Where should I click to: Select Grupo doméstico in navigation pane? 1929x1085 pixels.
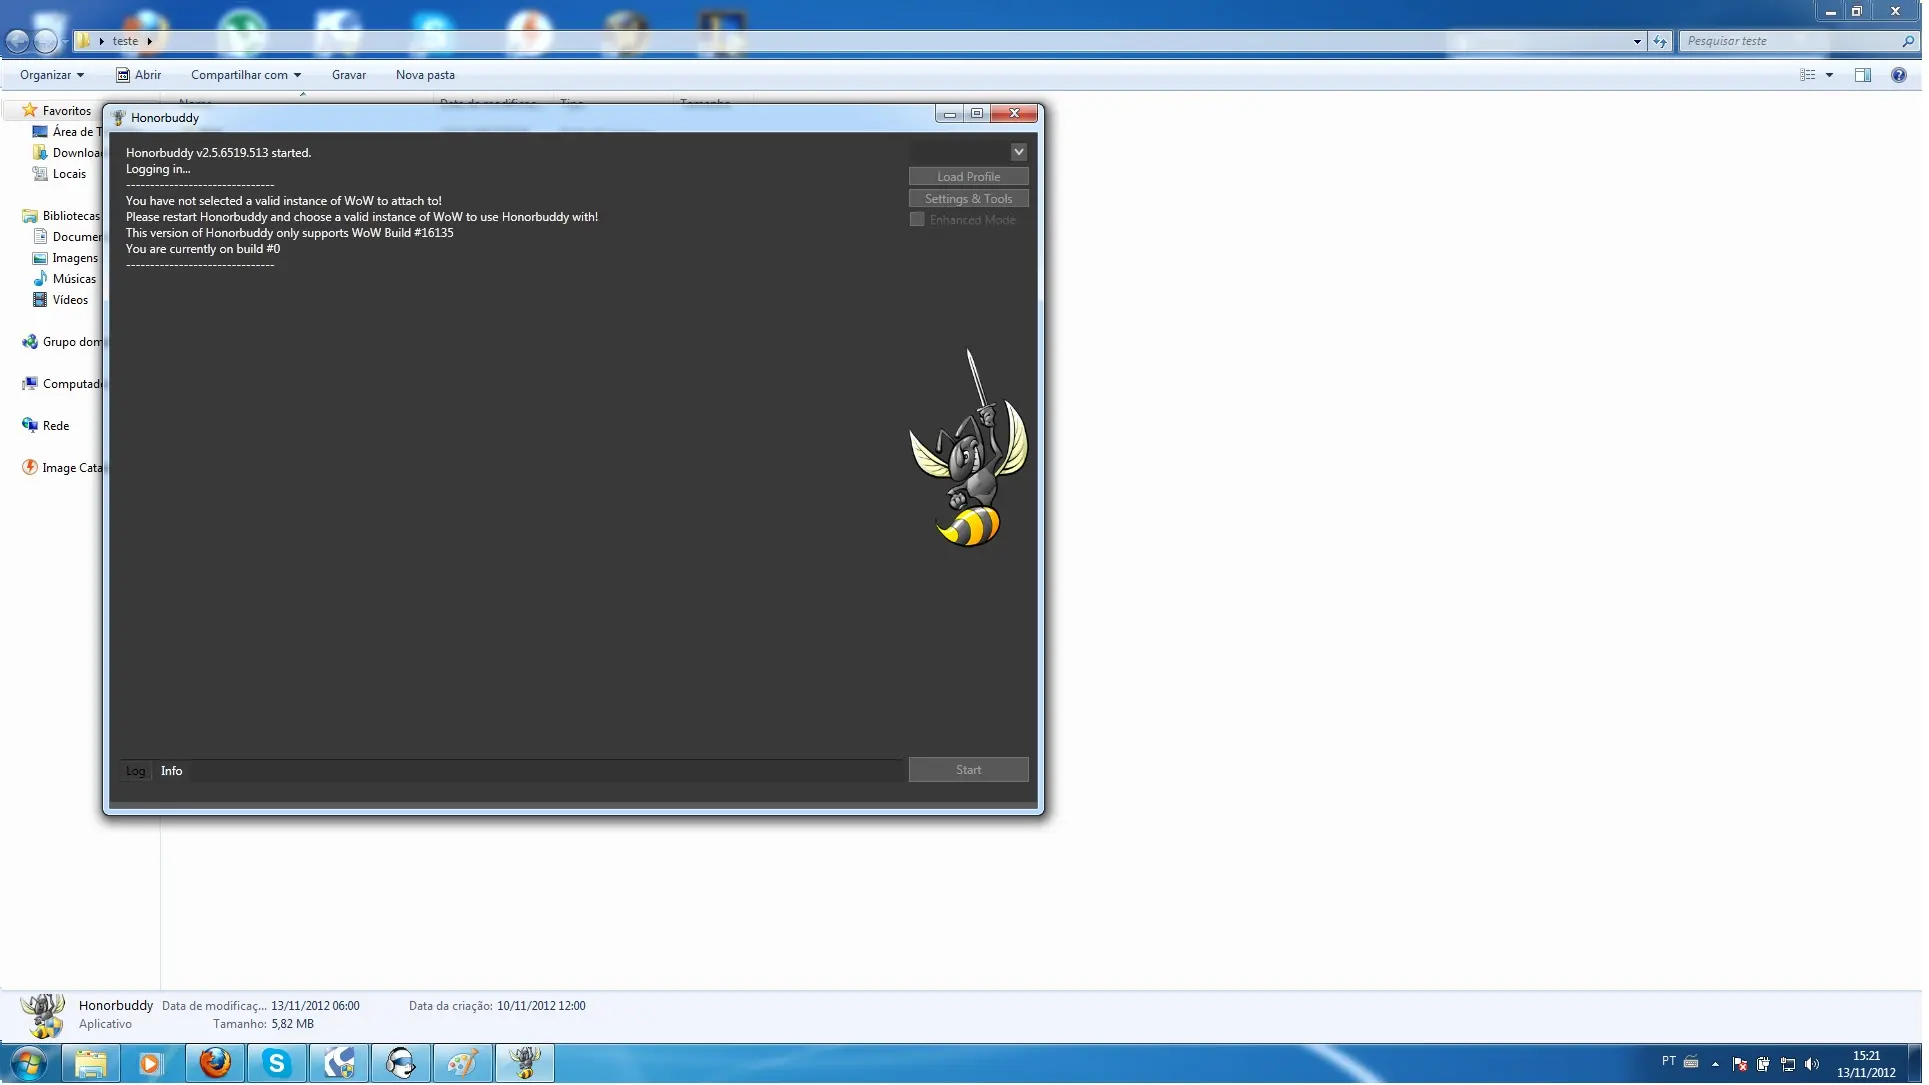[x=62, y=342]
